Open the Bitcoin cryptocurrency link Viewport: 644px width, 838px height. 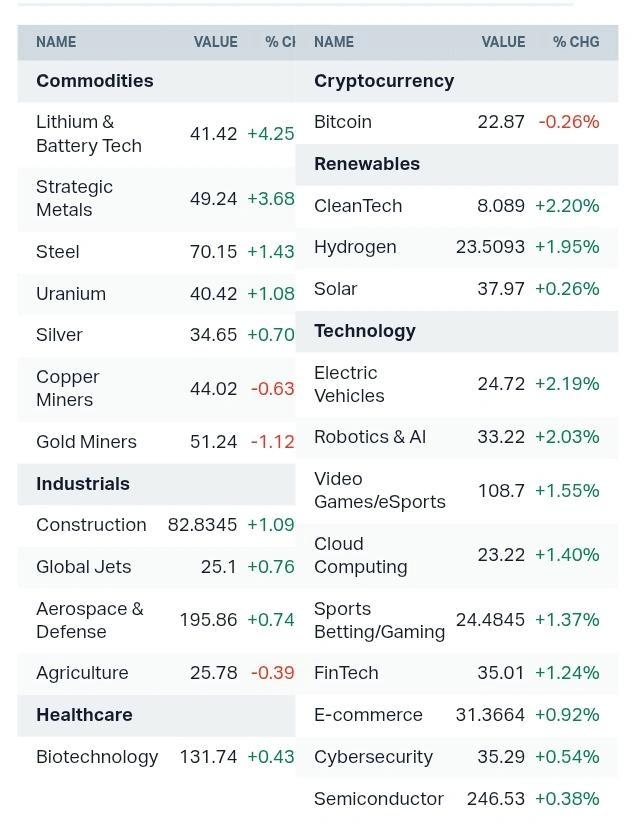[343, 122]
